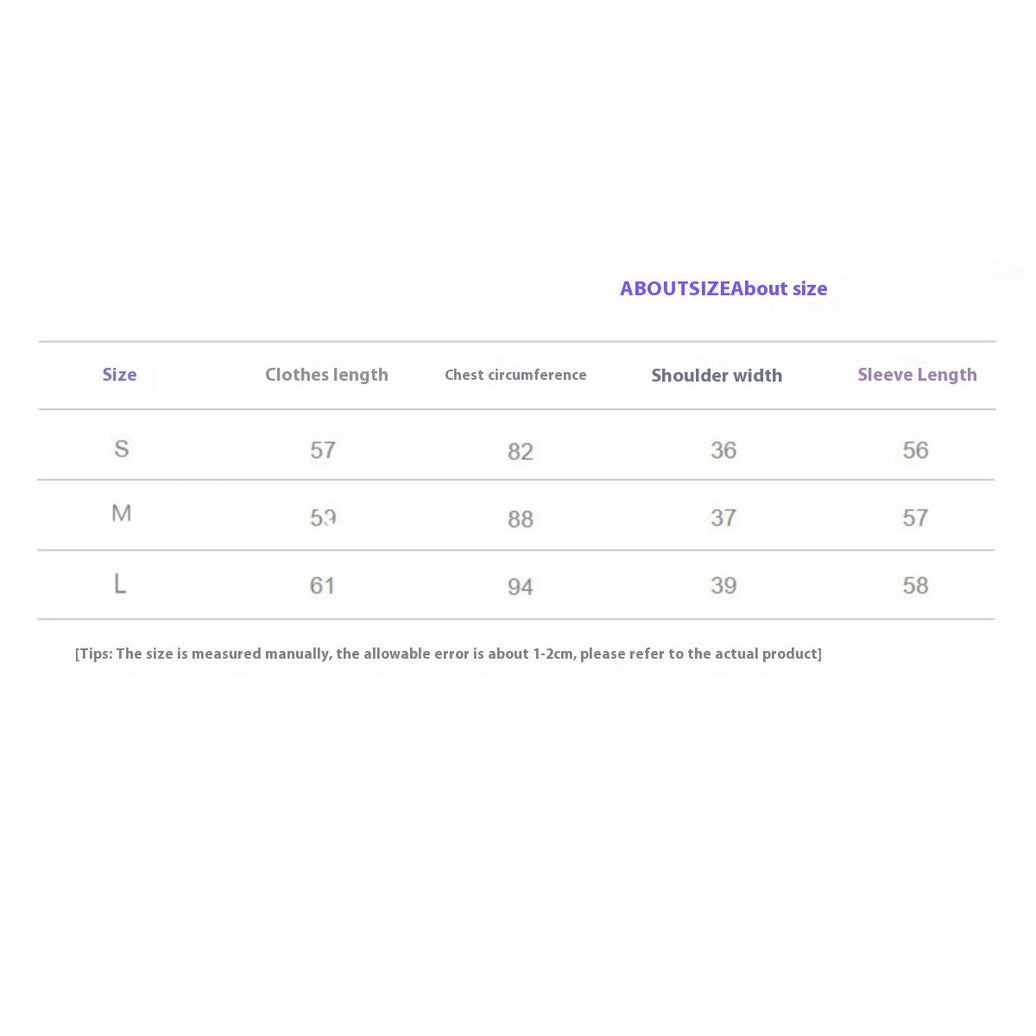Image resolution: width=1036 pixels, height=1036 pixels.
Task: Click shoulder width value 37
Action: click(723, 518)
